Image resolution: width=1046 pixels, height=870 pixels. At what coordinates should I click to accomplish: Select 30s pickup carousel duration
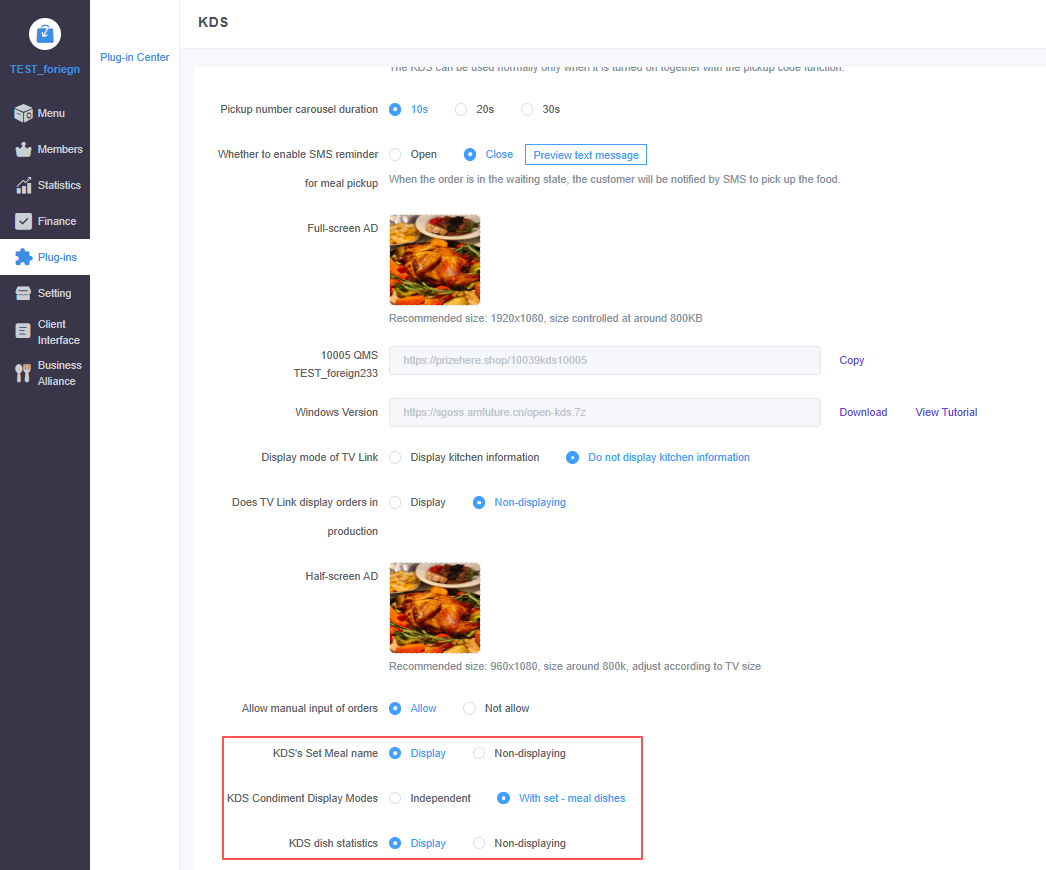(527, 109)
